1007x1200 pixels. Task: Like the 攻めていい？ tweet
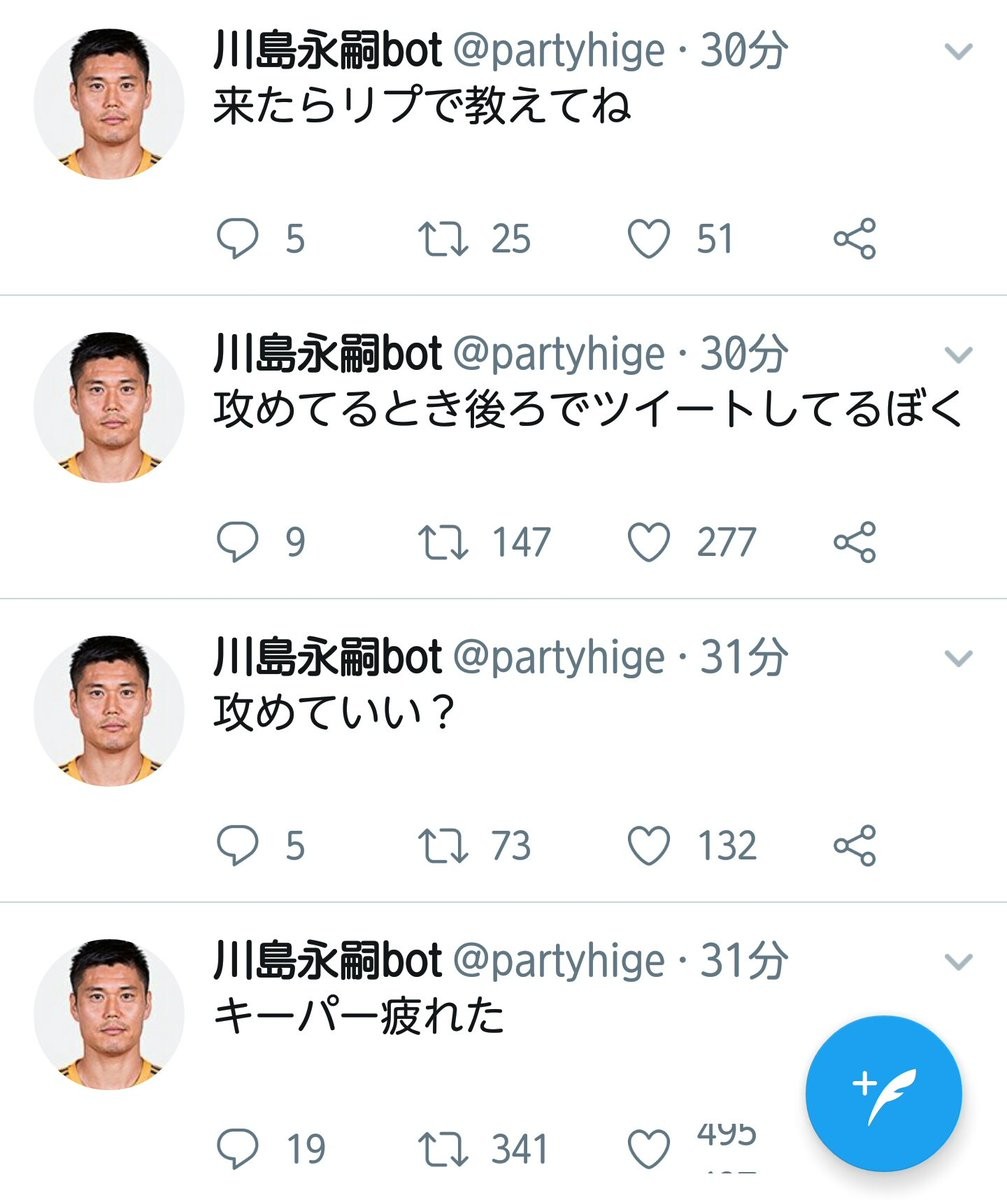click(x=648, y=846)
